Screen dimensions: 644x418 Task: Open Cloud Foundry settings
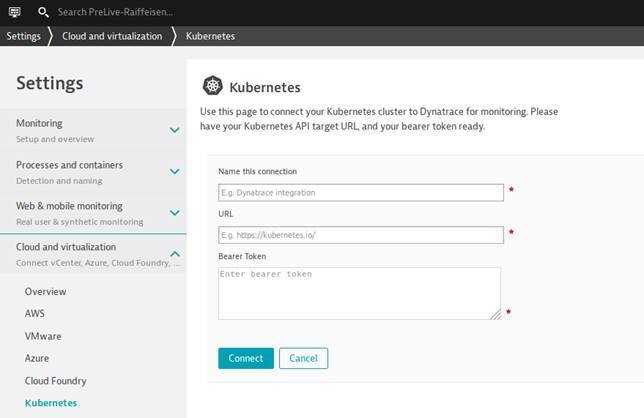tap(56, 381)
